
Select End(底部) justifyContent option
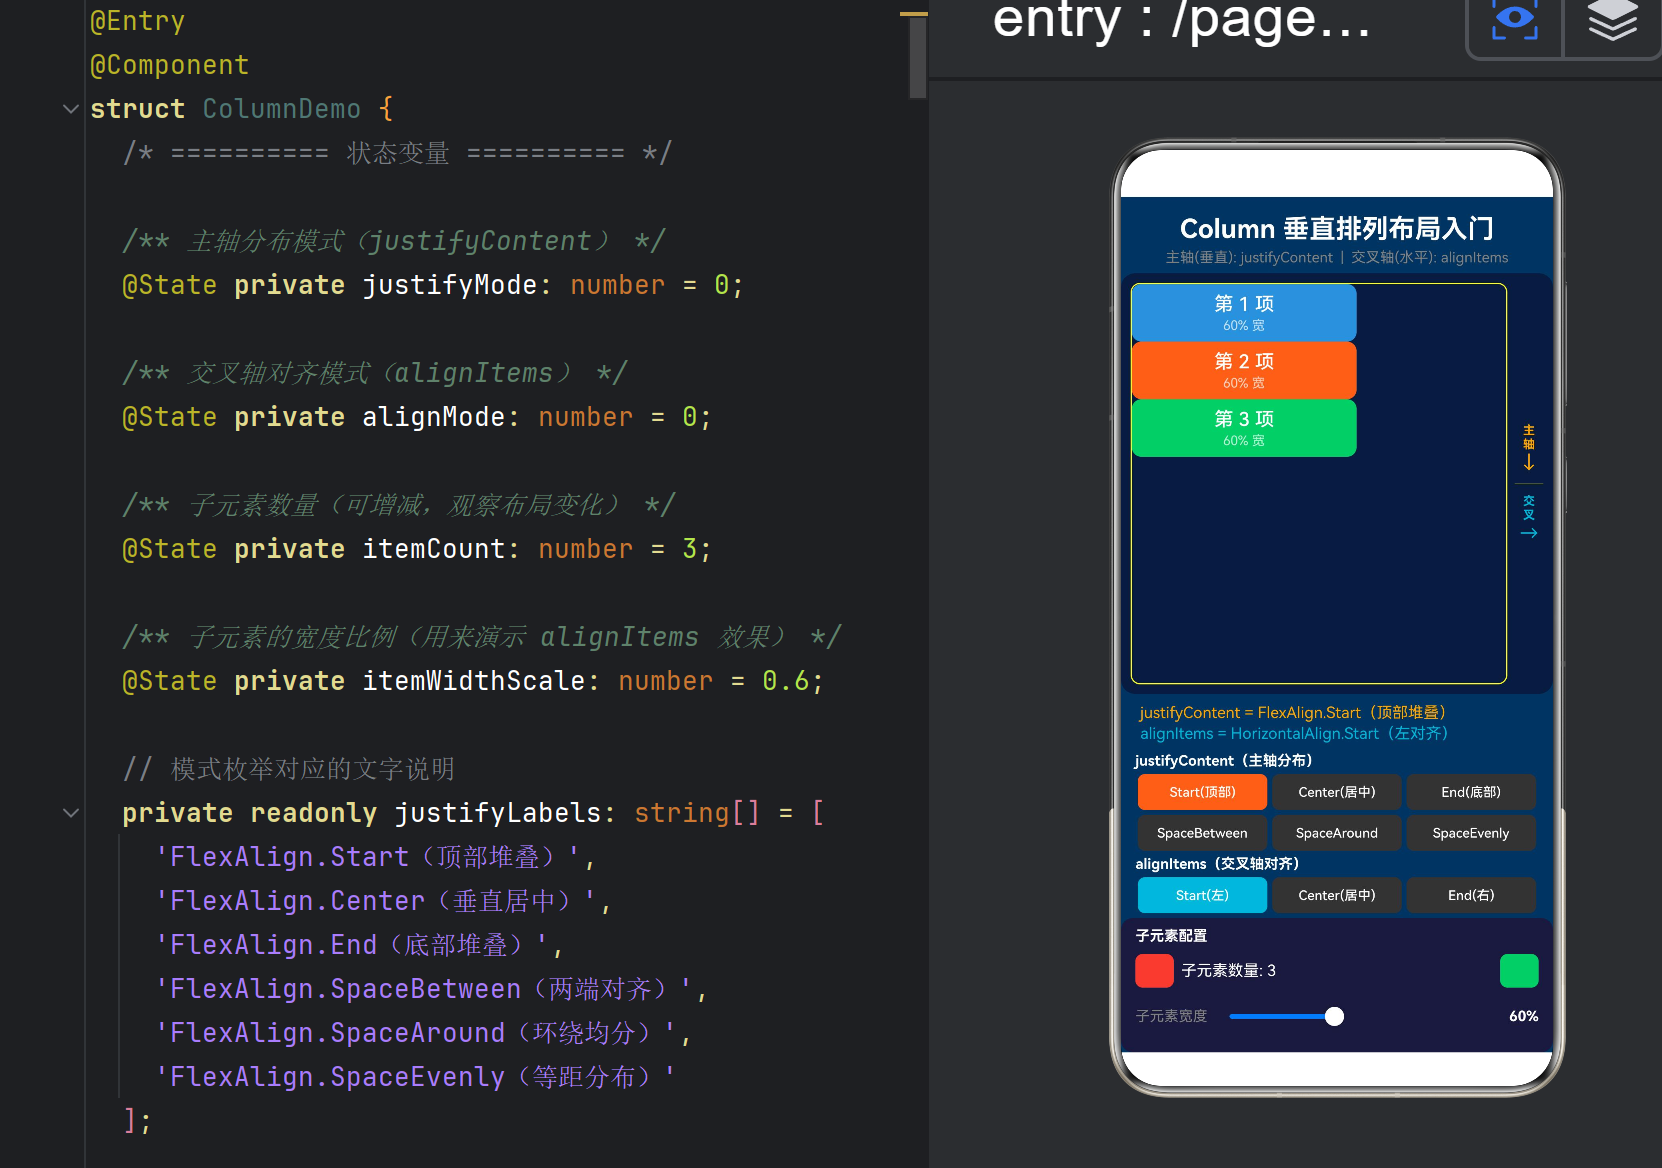pyautogui.click(x=1471, y=792)
